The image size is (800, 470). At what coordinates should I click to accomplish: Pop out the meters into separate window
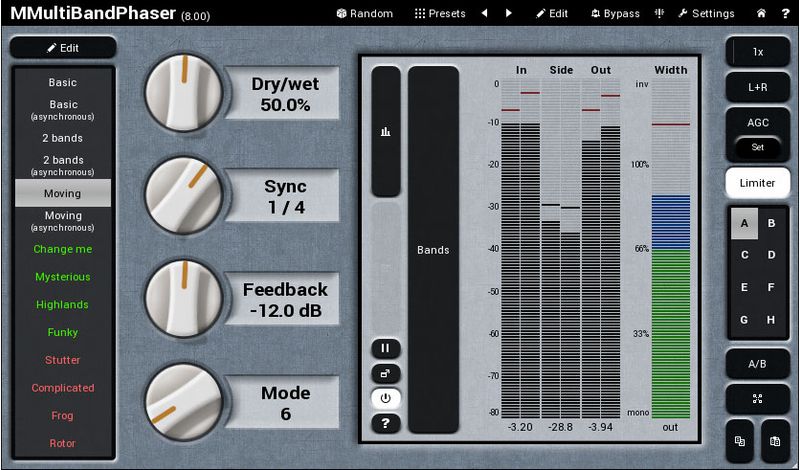385,373
